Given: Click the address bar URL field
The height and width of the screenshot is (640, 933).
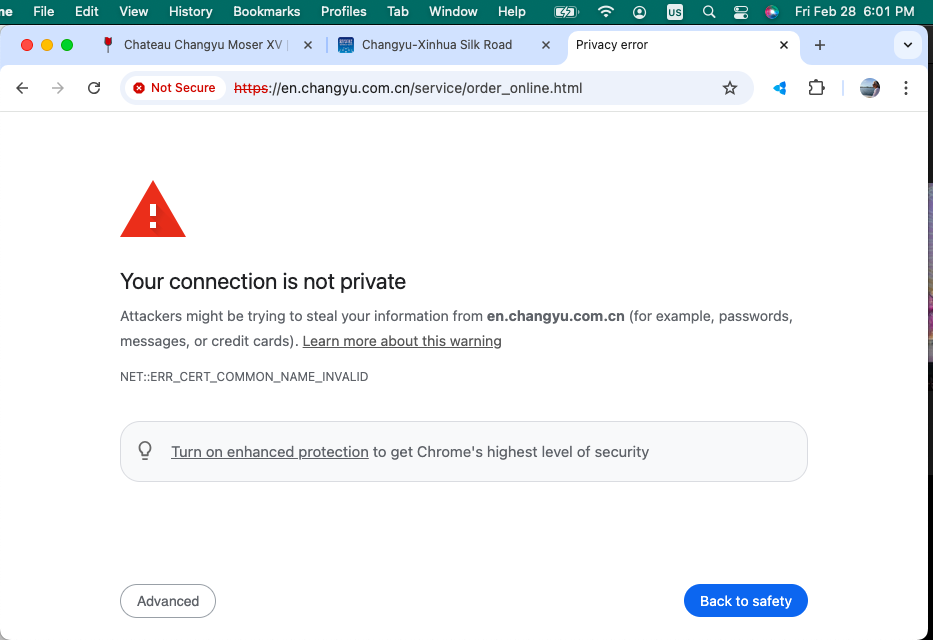Looking at the screenshot, I should (450, 88).
